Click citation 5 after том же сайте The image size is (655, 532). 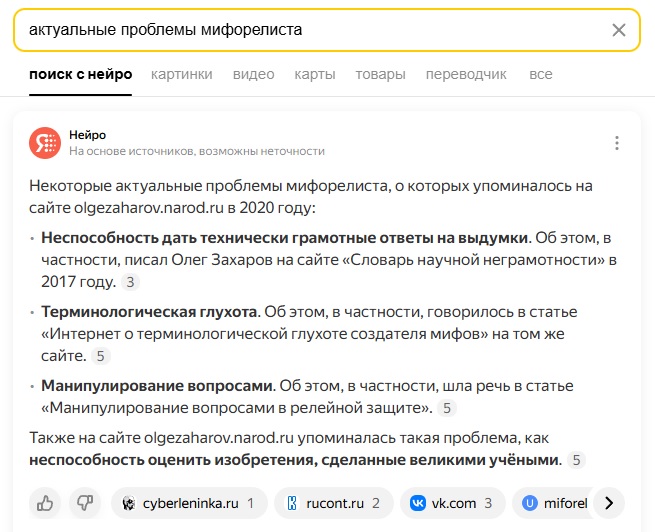[x=101, y=356]
